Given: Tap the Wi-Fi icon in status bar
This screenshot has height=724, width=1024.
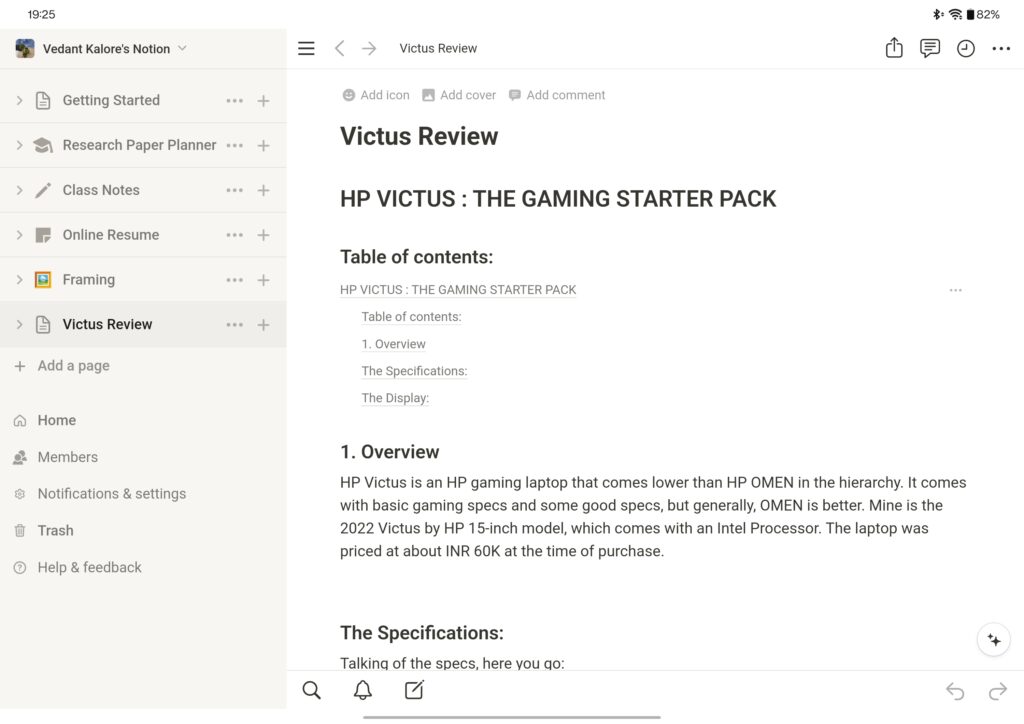Looking at the screenshot, I should [x=955, y=14].
